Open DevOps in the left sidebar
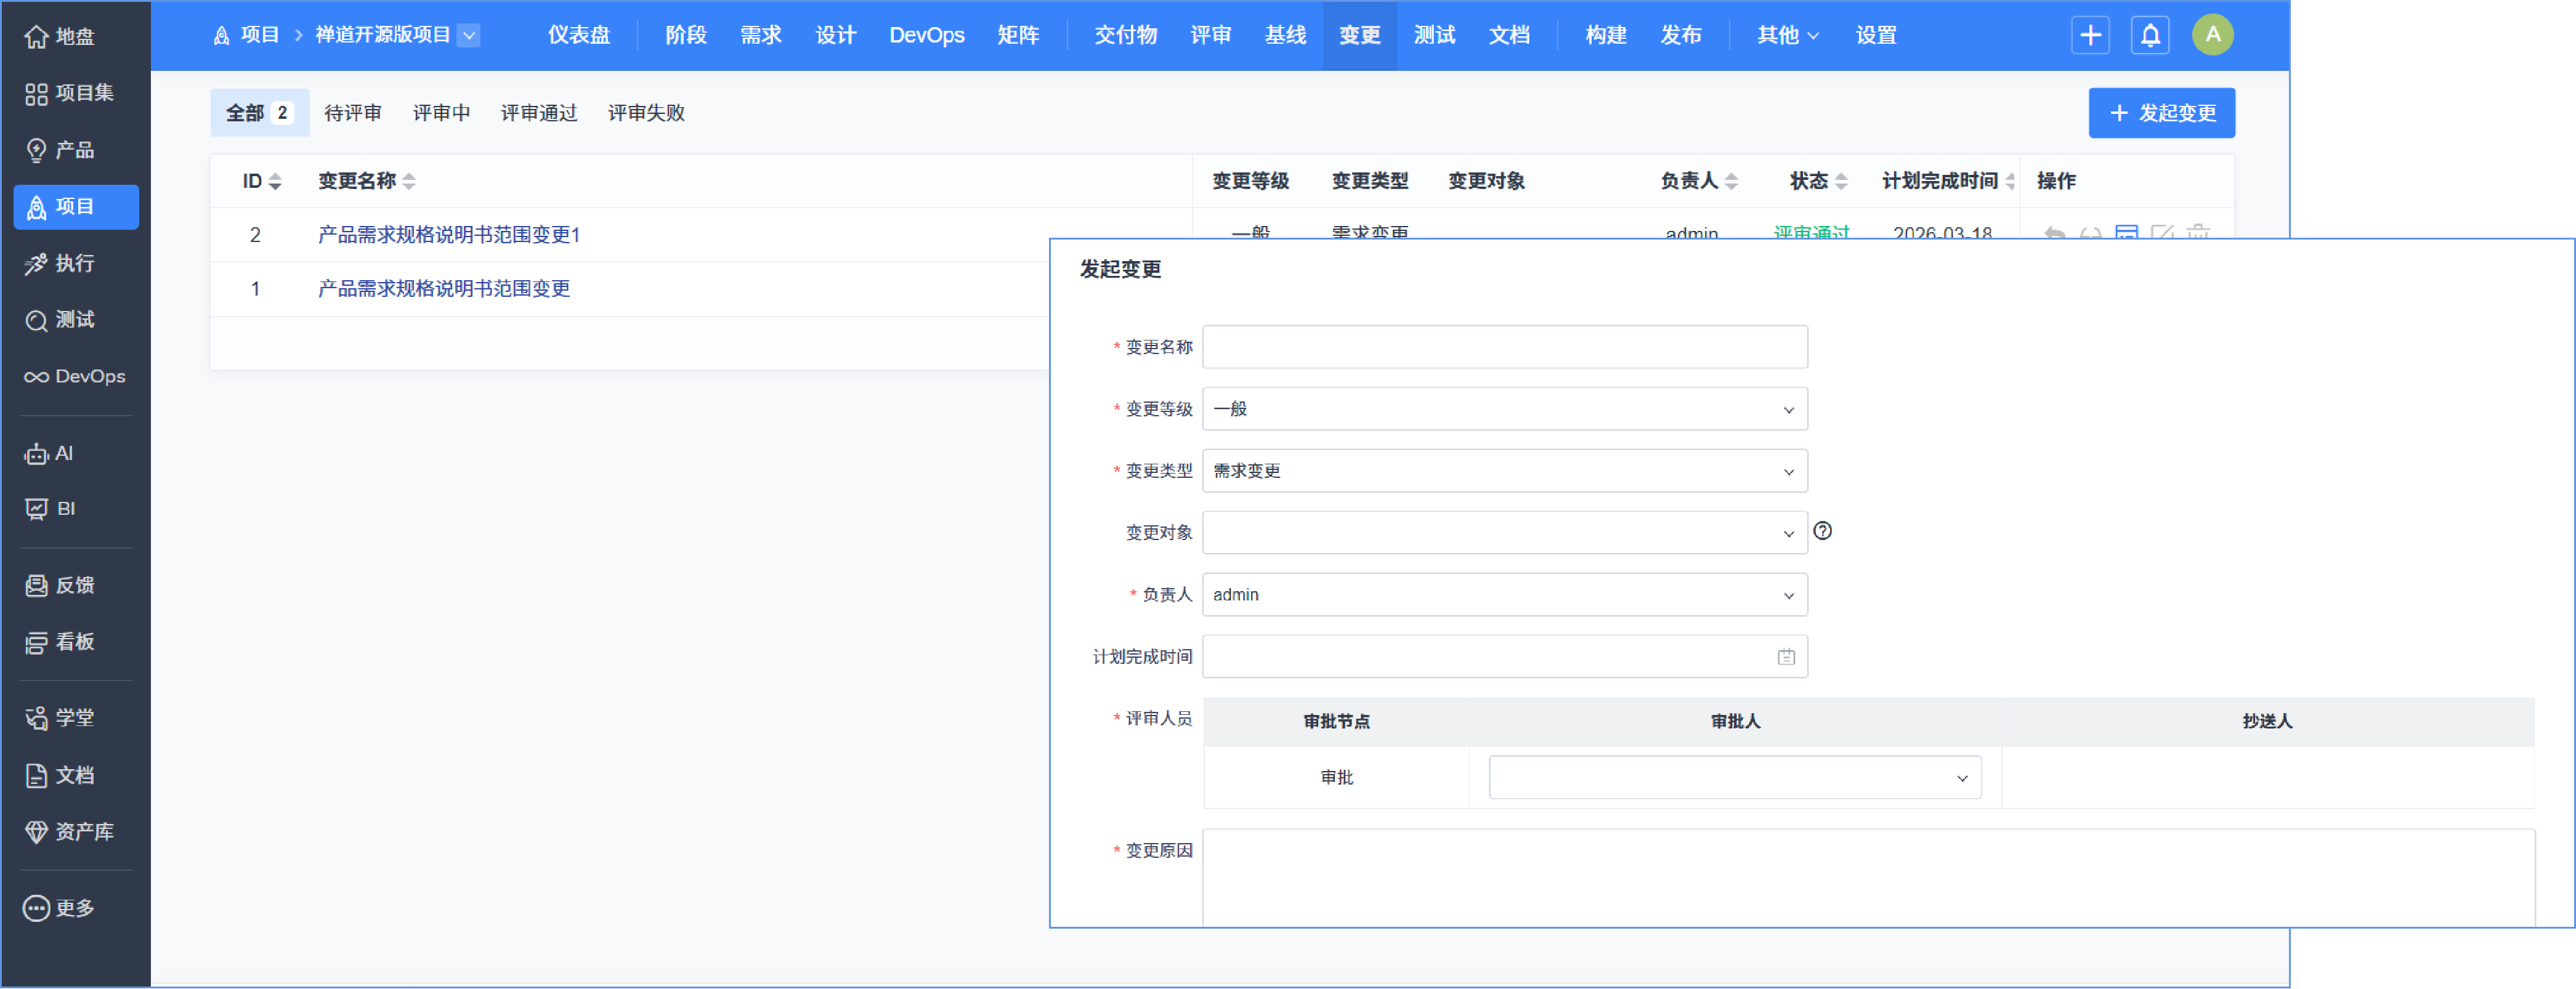The image size is (2576, 989). tap(75, 377)
